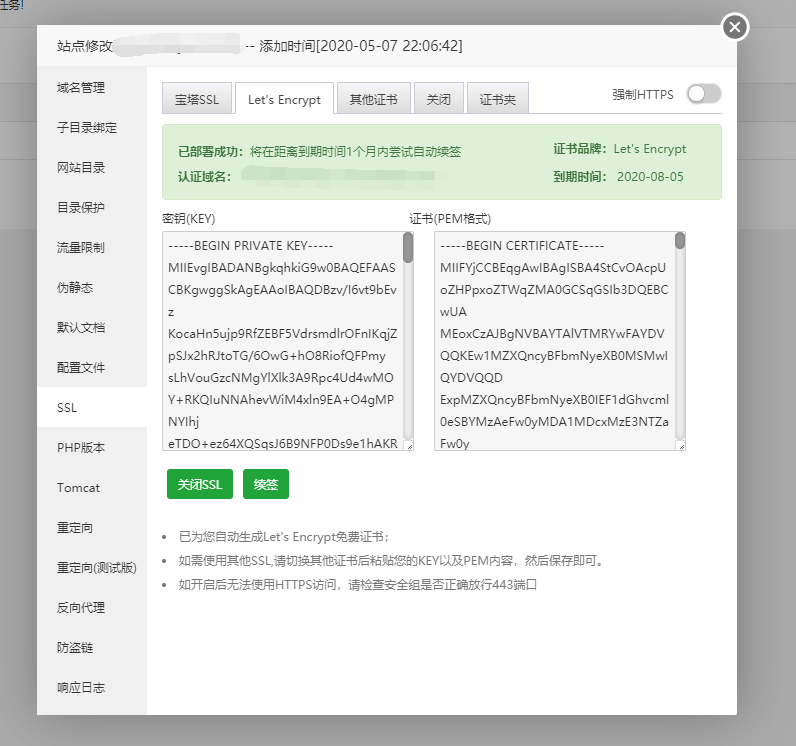
Task: Click the certificate box scrollbar
Action: point(680,241)
